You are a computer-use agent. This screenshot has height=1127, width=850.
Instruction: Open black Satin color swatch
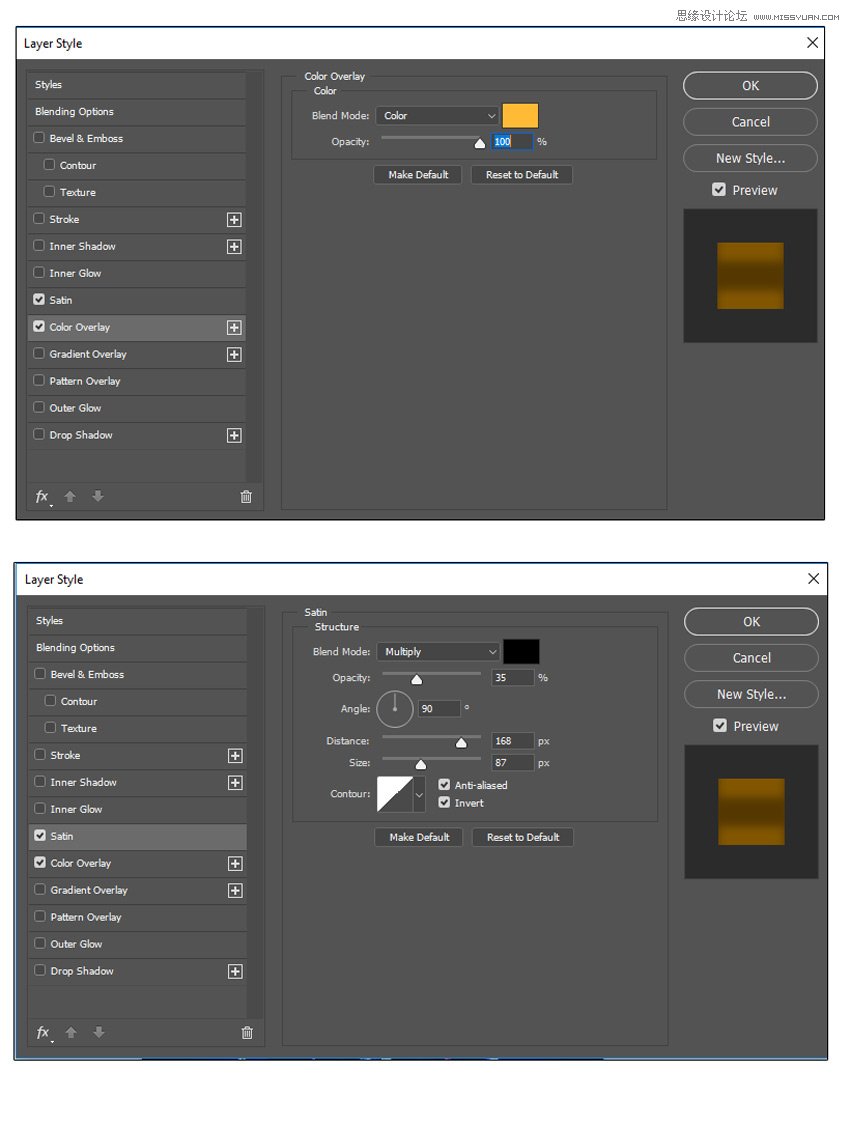(521, 652)
